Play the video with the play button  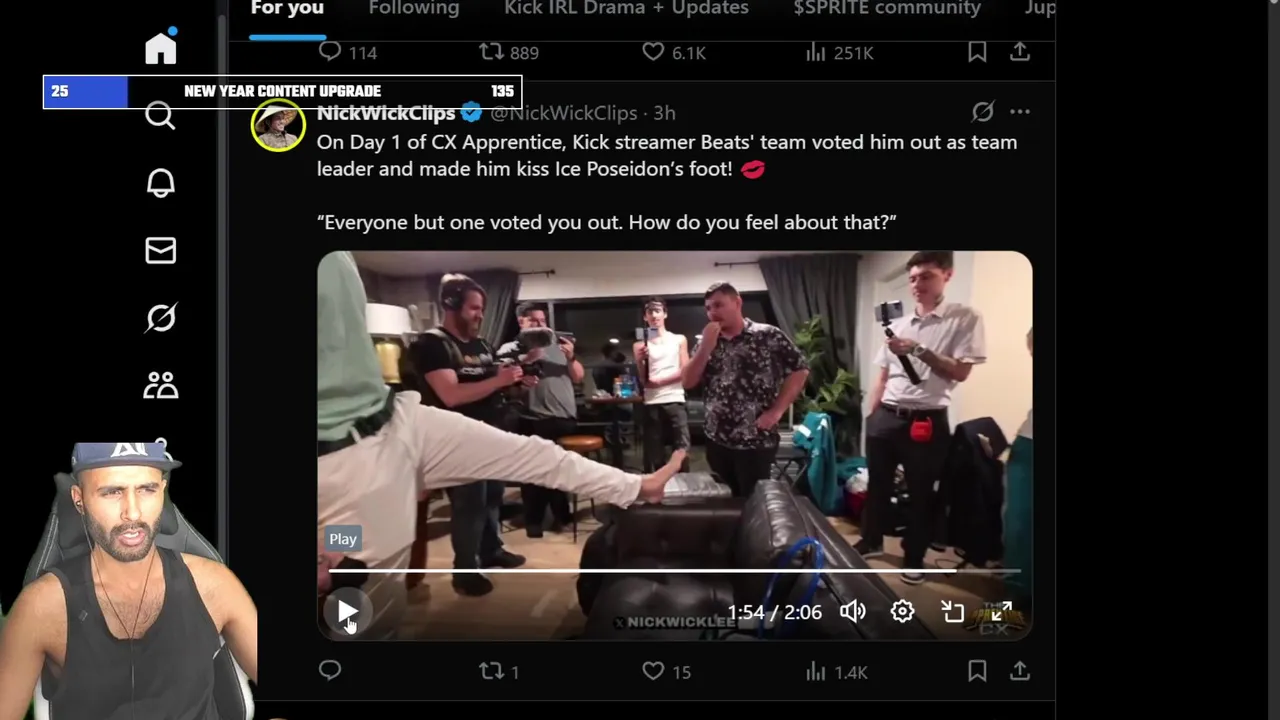pos(347,611)
